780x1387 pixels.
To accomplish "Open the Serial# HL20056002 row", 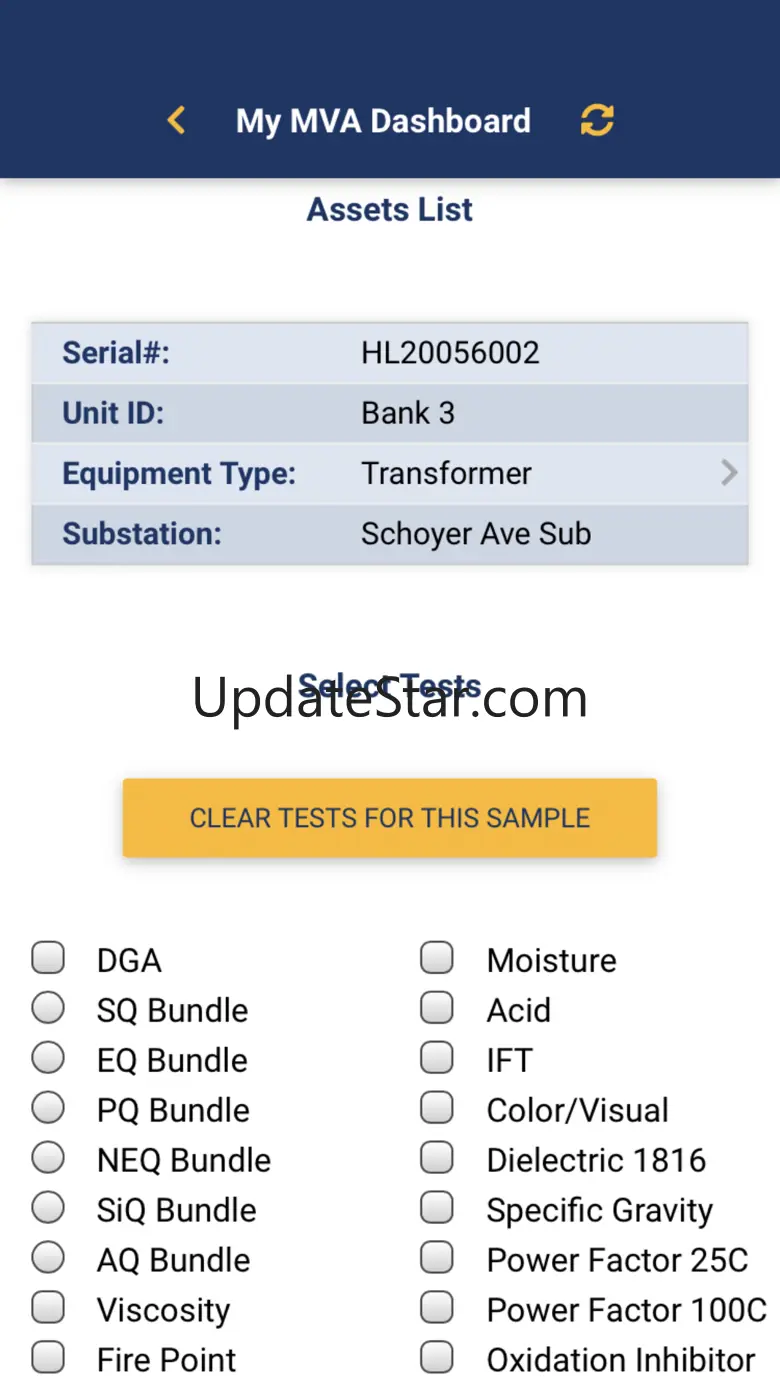I will pyautogui.click(x=390, y=353).
